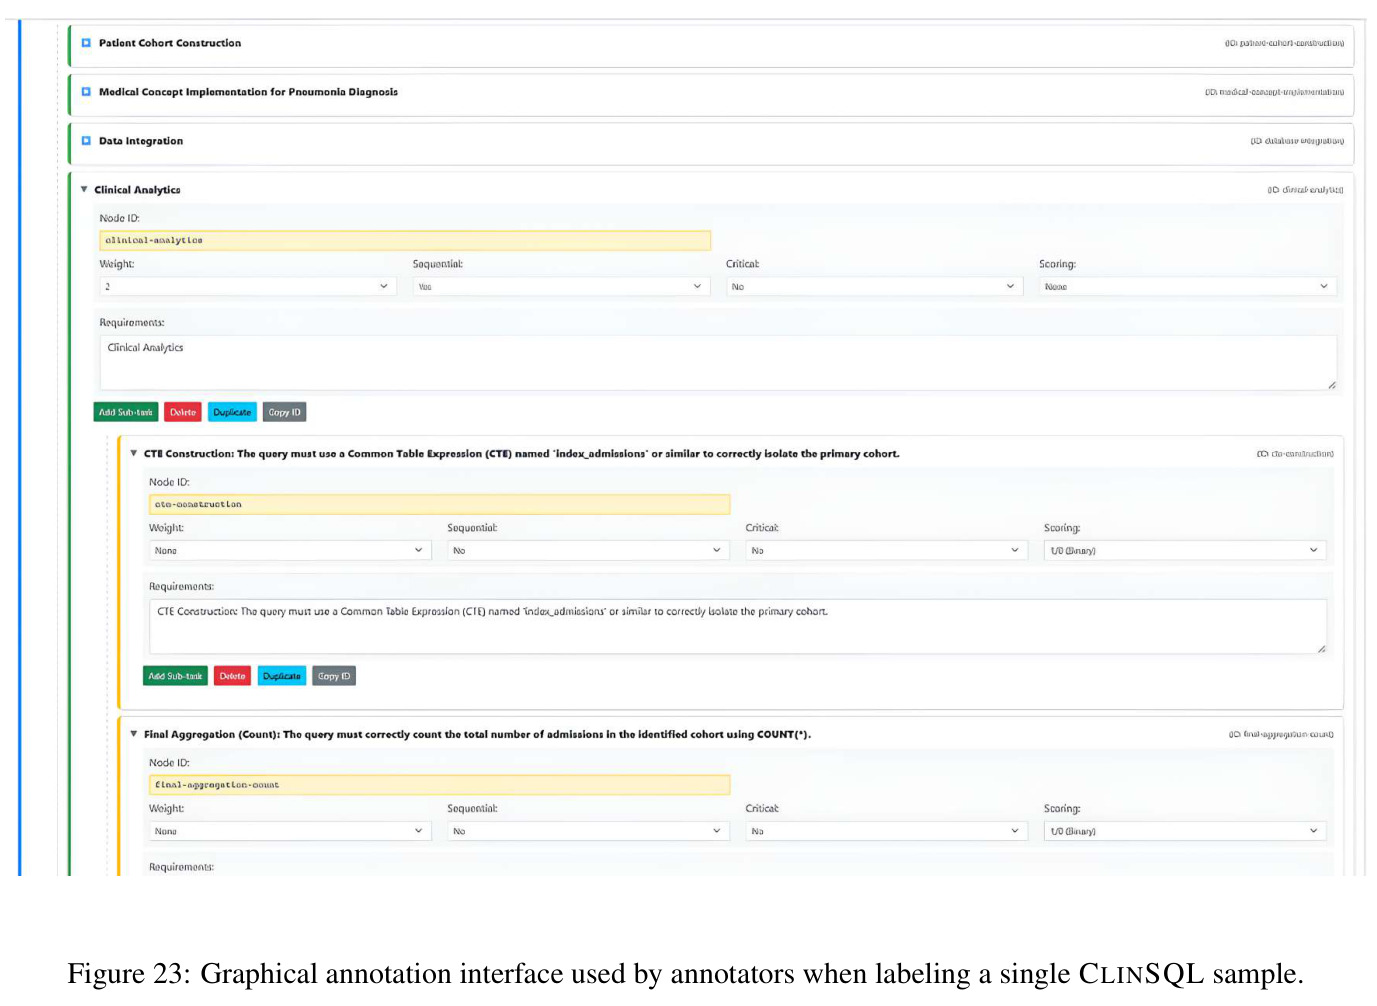Copy ID of the cte-construction node
Viewport: 1377px width, 1006px height.
tap(334, 676)
